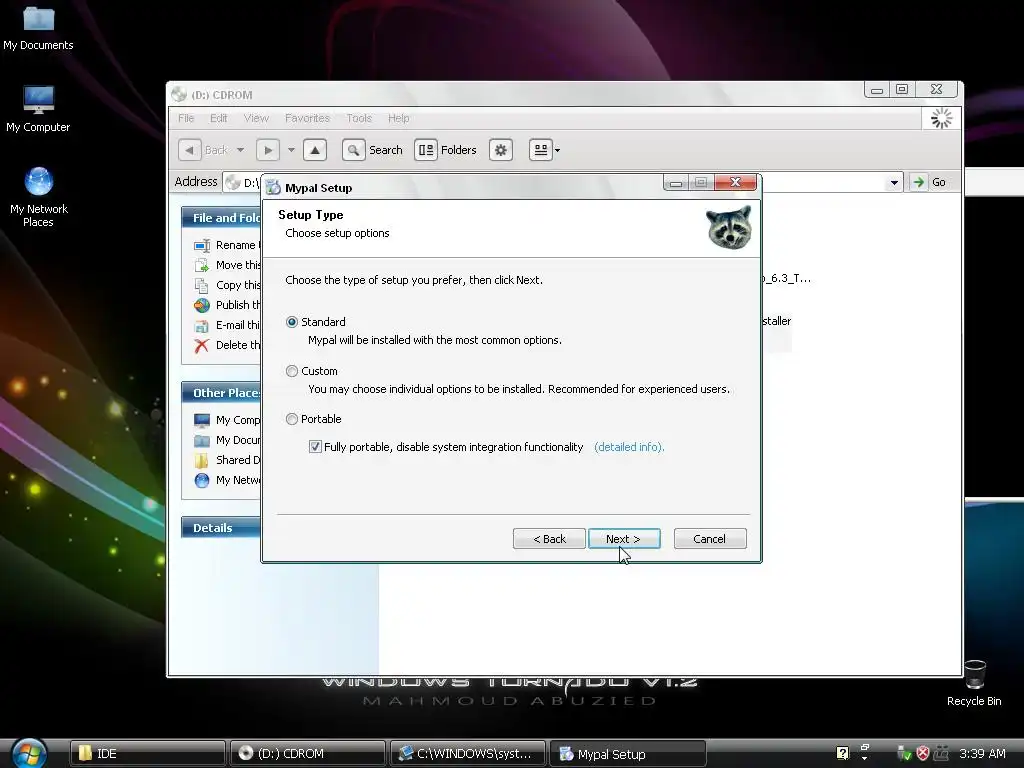Click the Rename task icon
This screenshot has width=1024, height=768.
point(202,246)
